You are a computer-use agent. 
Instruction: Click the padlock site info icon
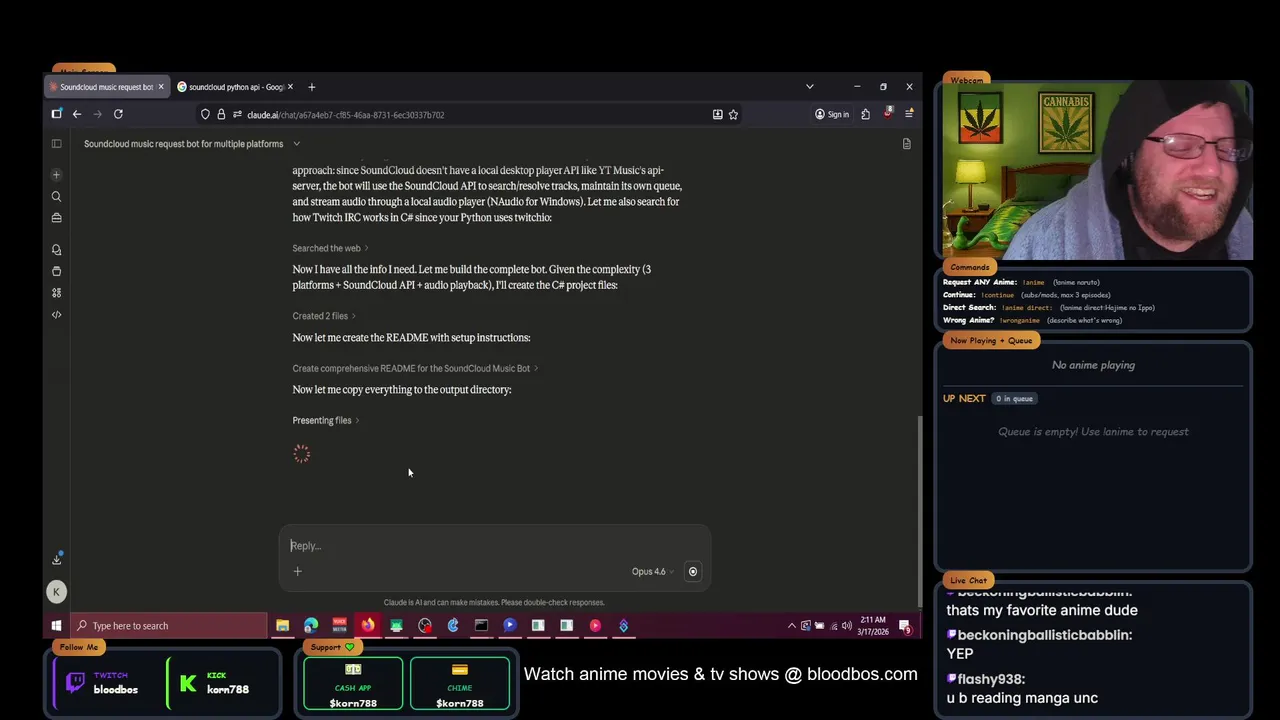tap(221, 114)
